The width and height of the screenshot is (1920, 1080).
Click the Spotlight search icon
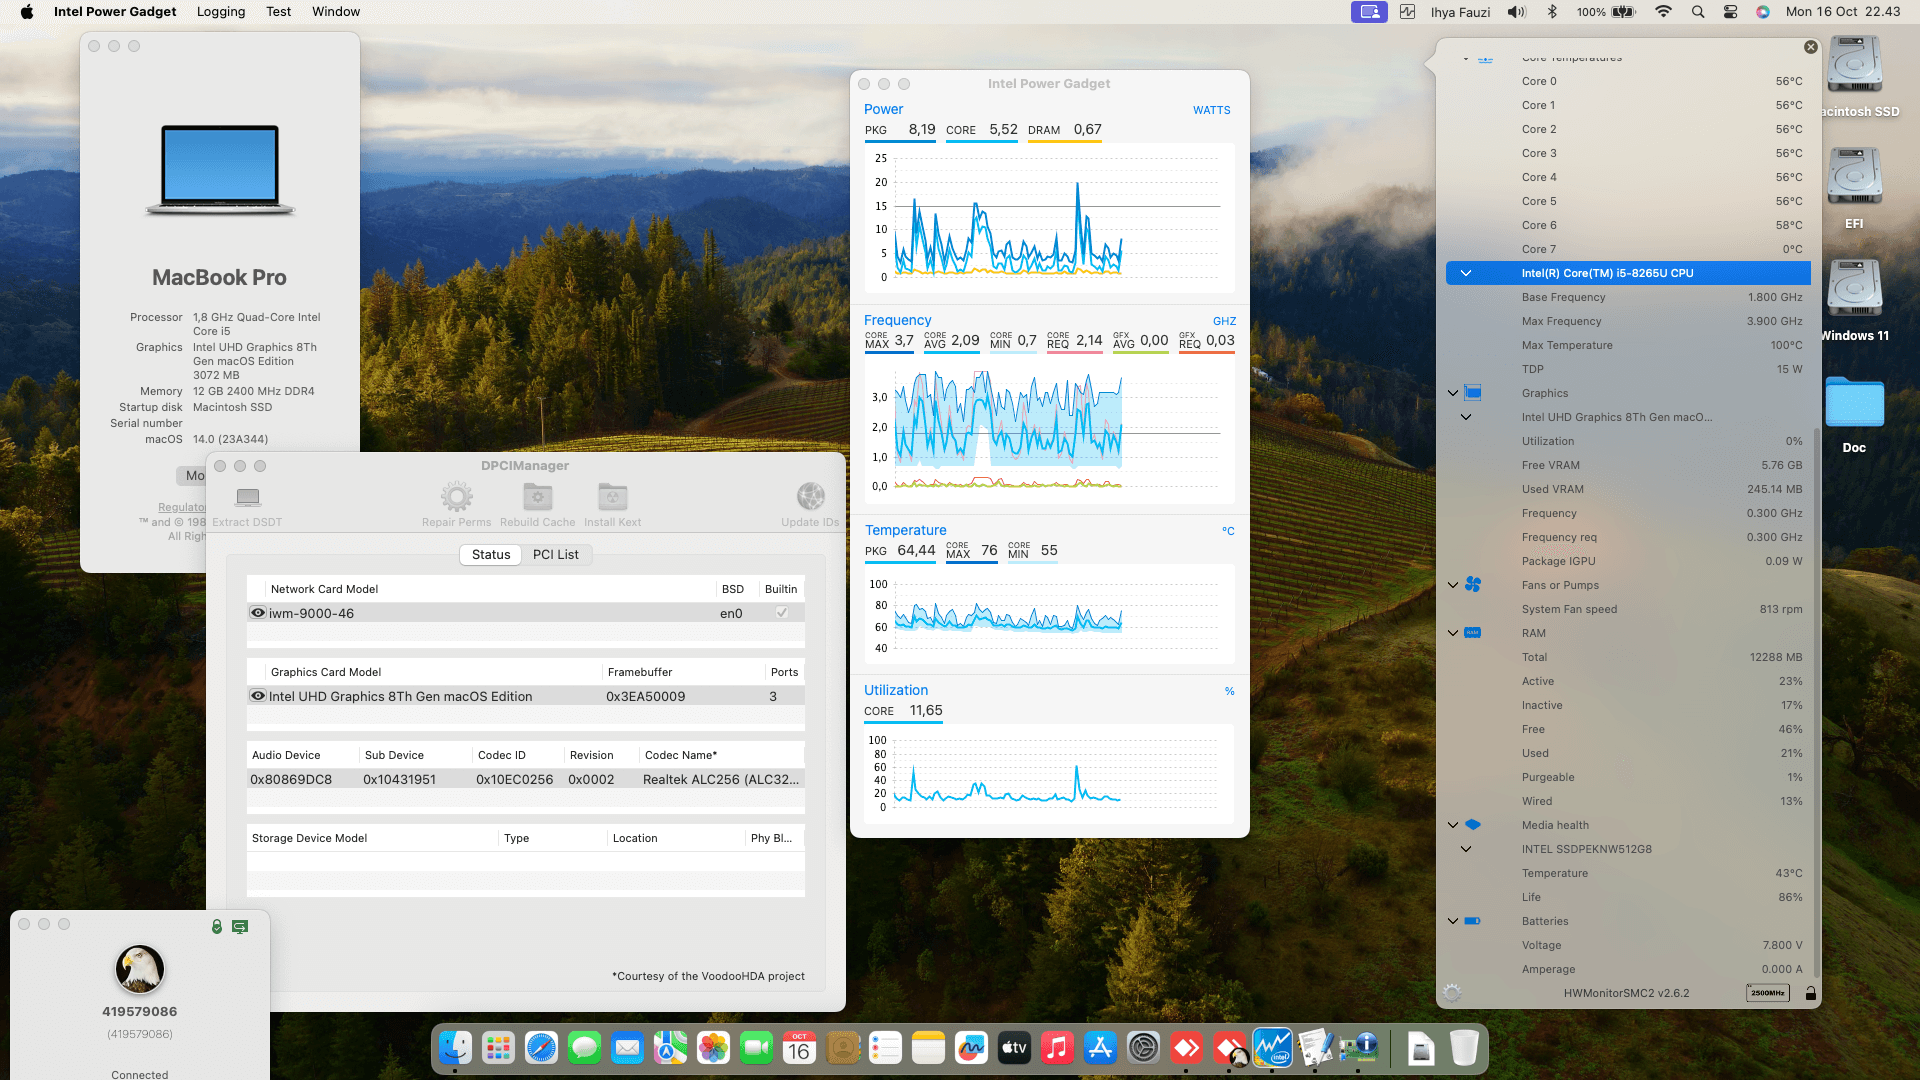click(x=1697, y=12)
